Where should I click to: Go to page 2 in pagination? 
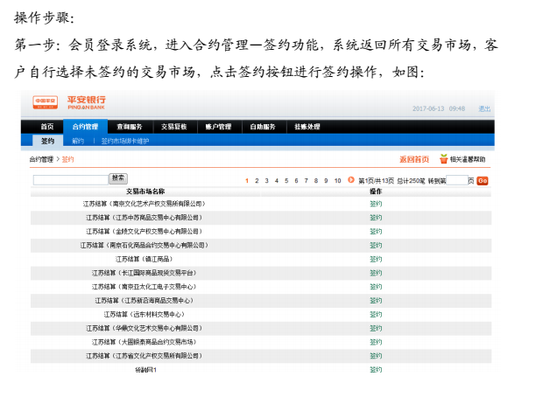tap(257, 181)
